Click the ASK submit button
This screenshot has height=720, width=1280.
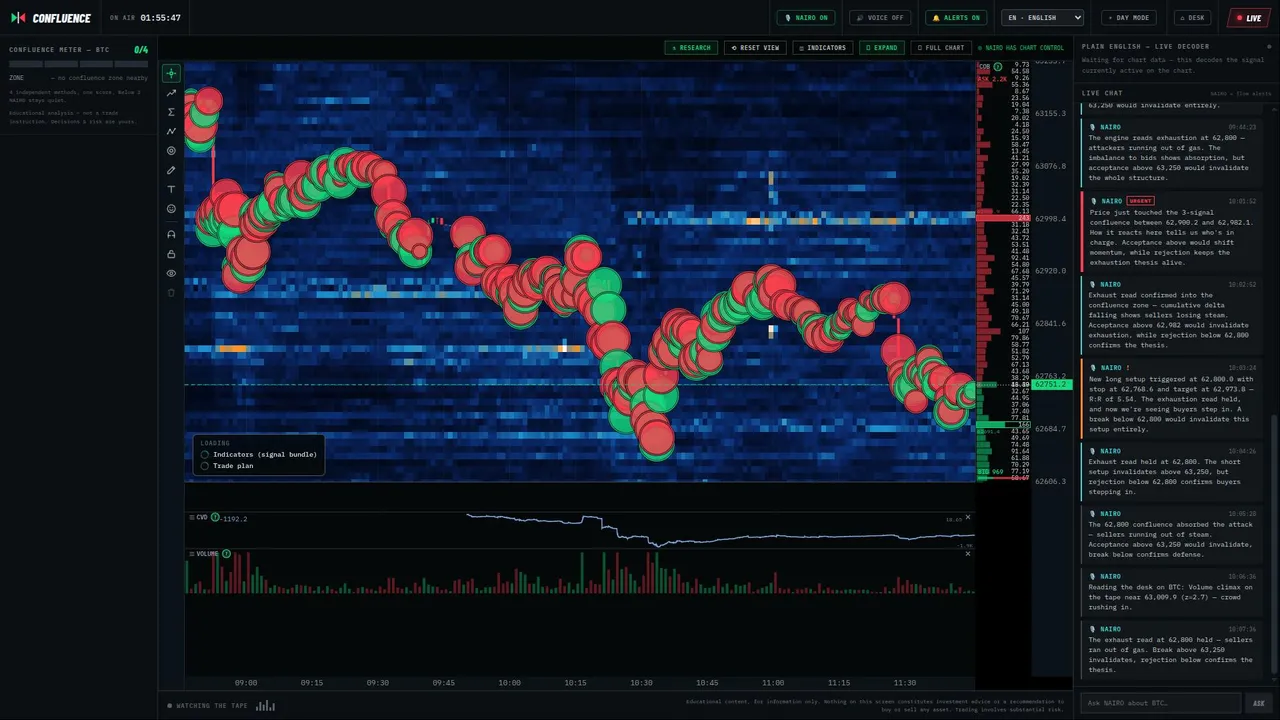tap(1258, 703)
